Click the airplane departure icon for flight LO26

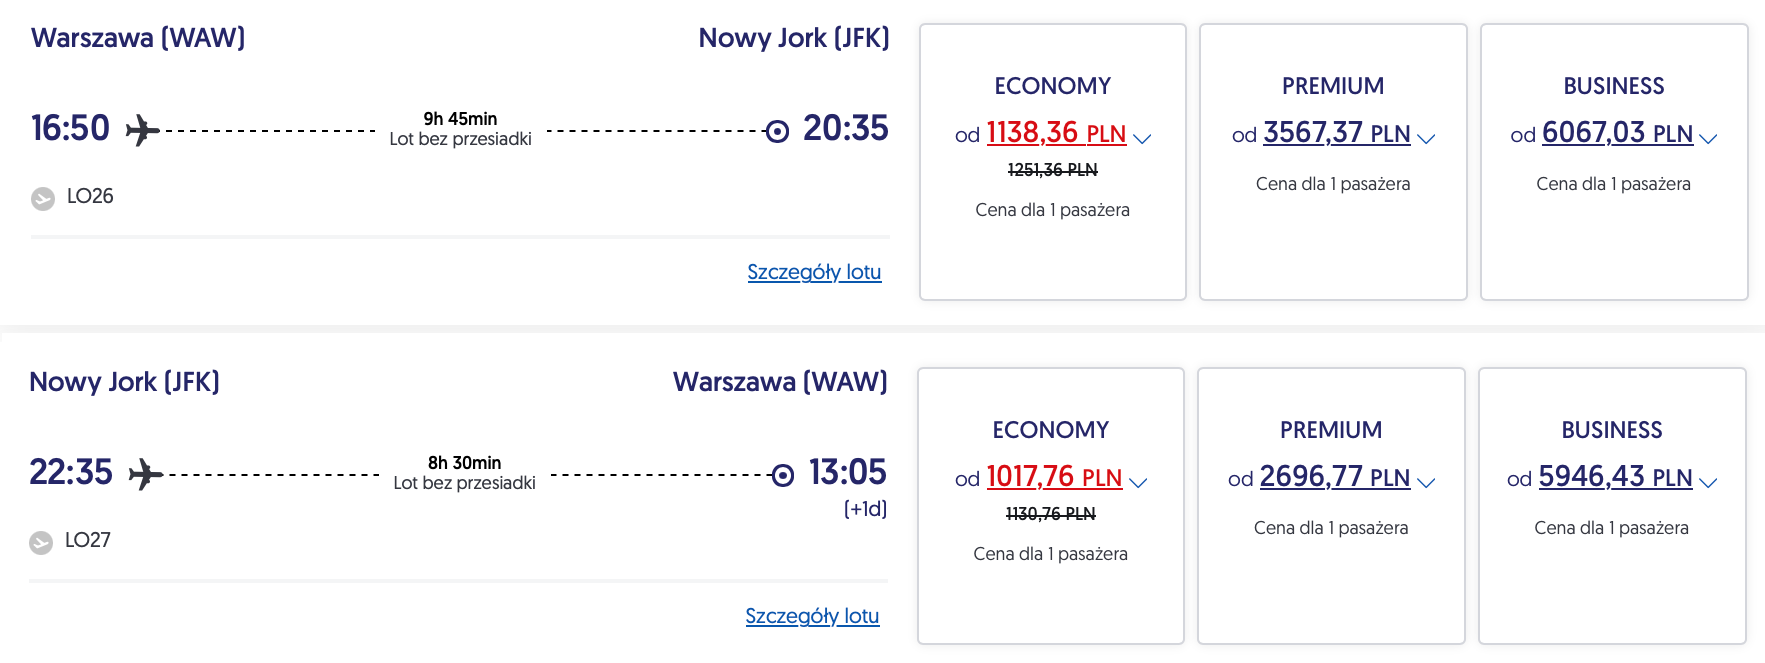pyautogui.click(x=142, y=130)
